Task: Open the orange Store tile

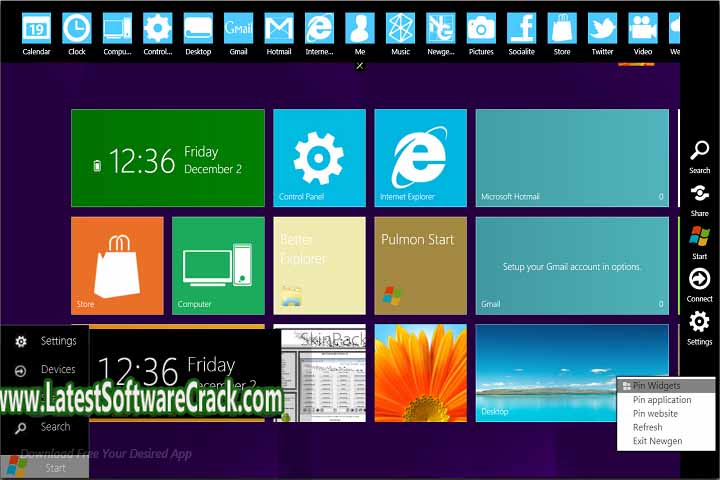Action: click(x=117, y=265)
